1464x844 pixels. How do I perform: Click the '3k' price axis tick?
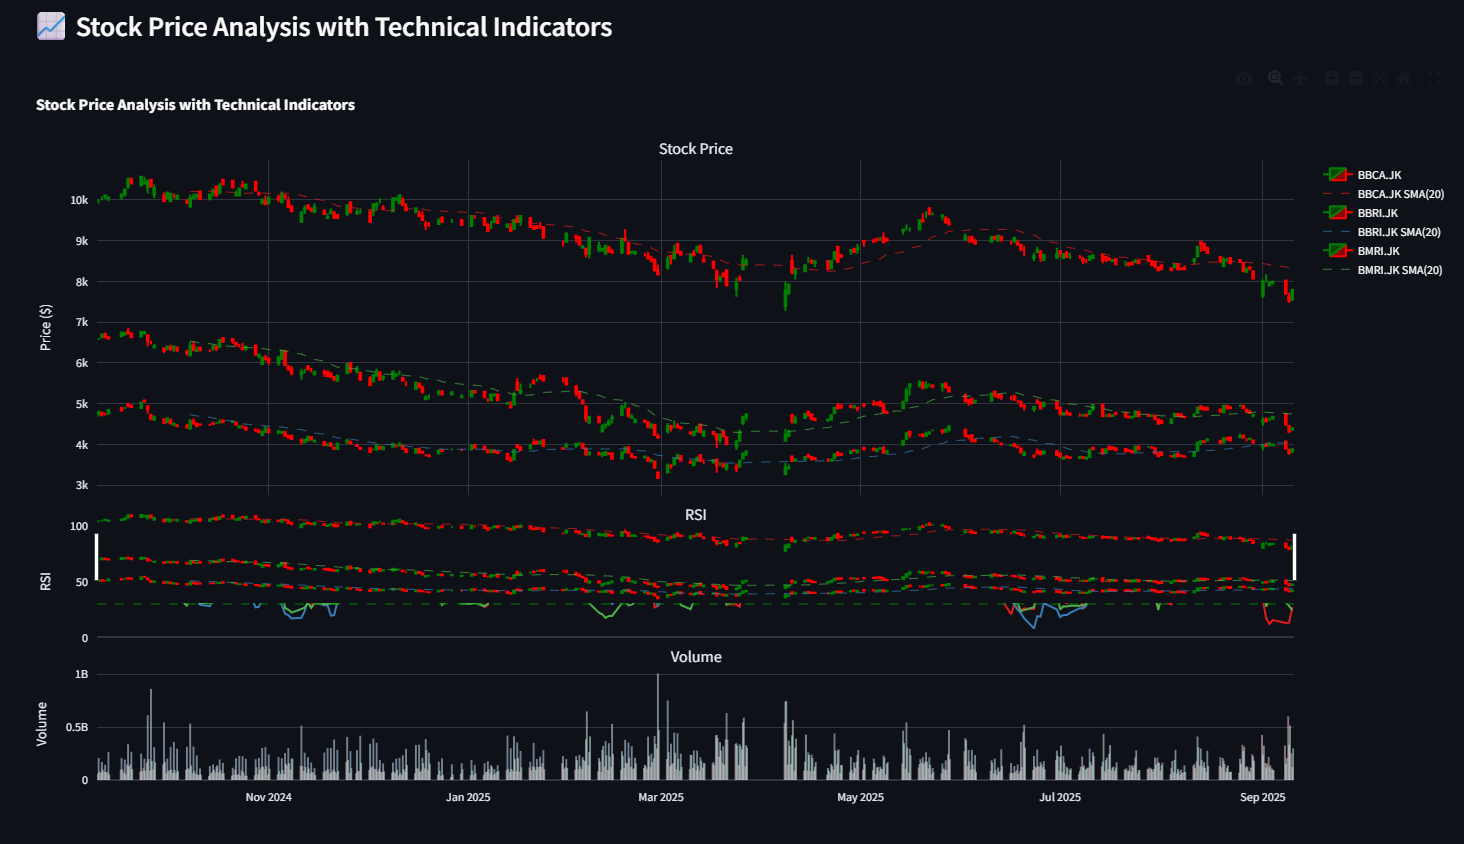(82, 485)
